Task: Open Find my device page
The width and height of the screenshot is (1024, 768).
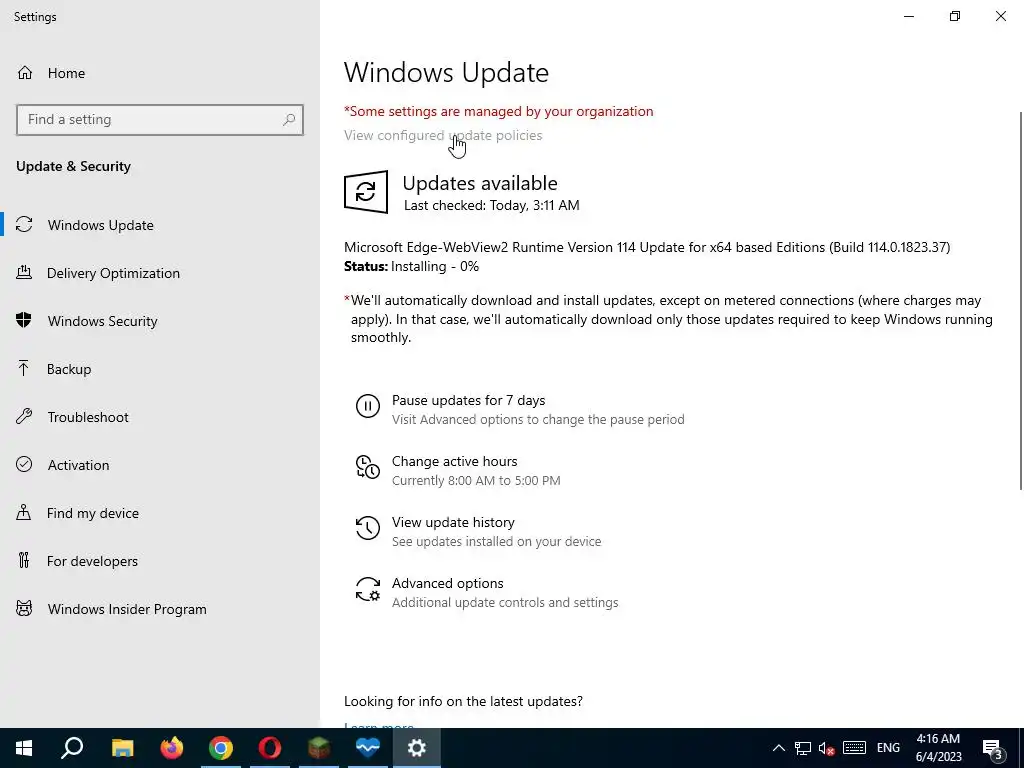Action: click(160, 513)
